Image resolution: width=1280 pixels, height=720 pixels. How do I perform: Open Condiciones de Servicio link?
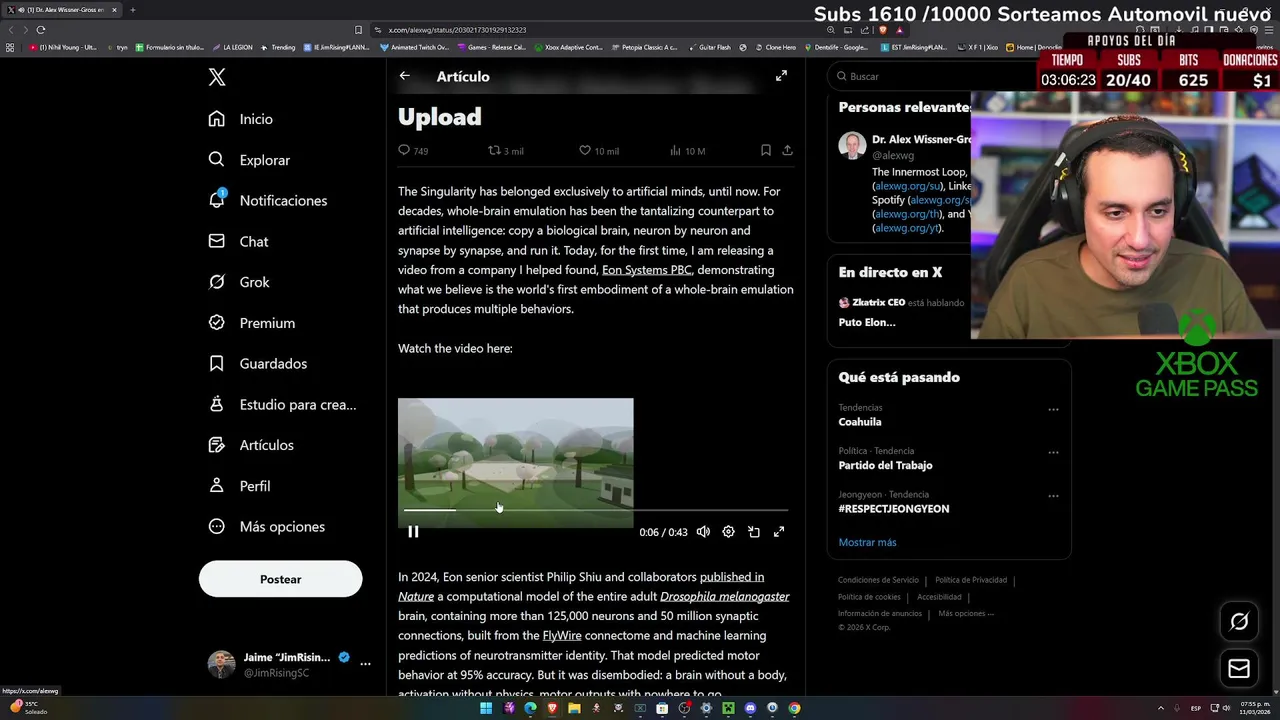click(x=878, y=580)
